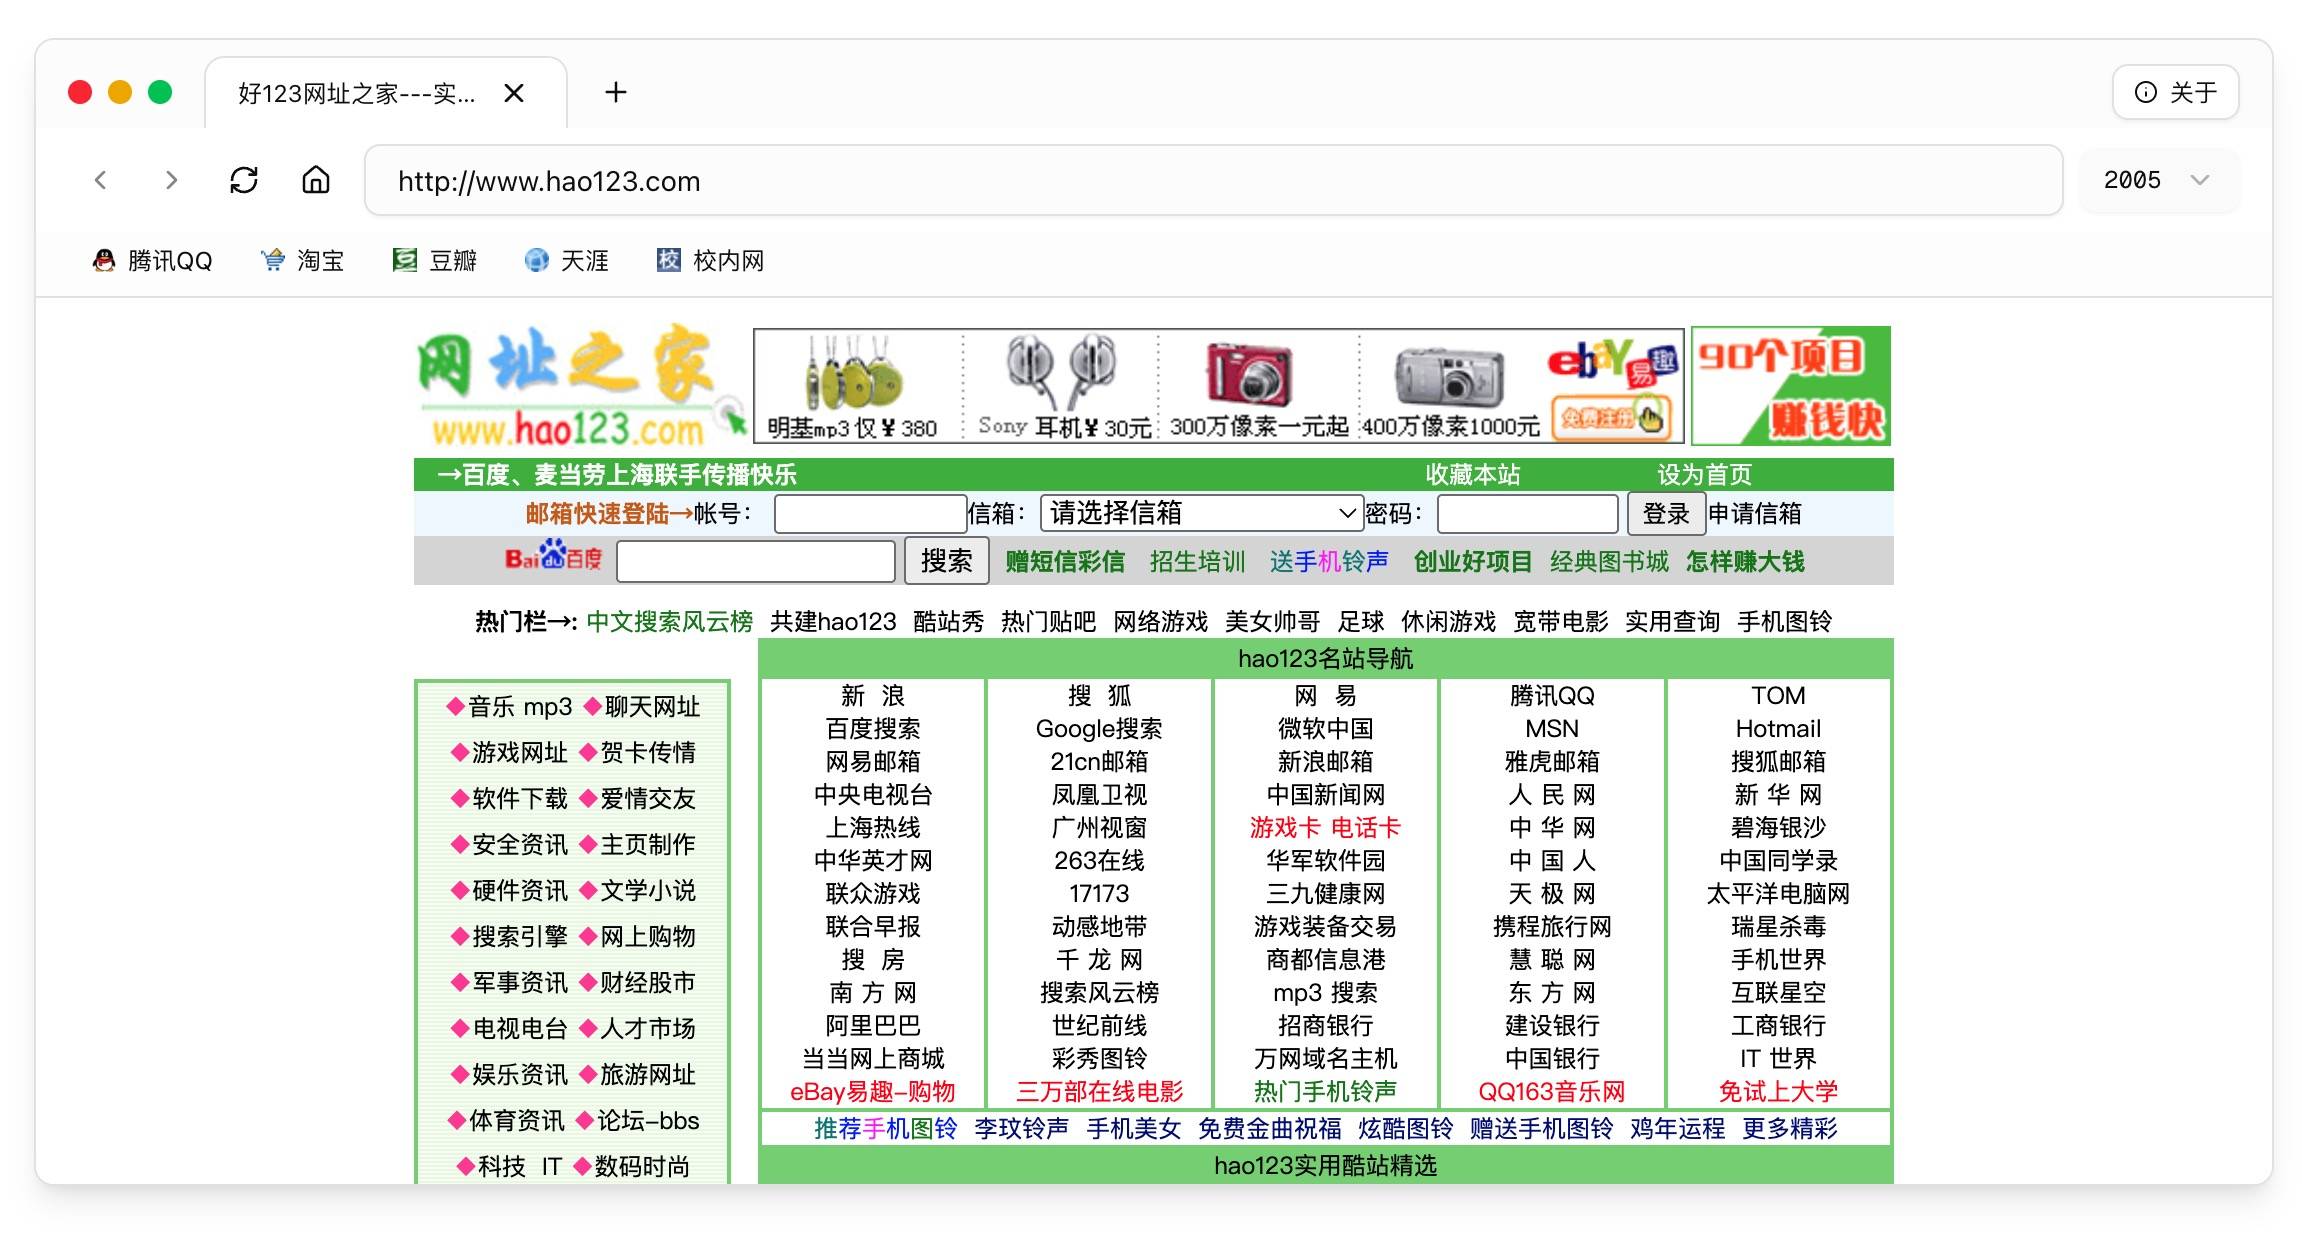Click the 关于 info button

pos(2175,93)
